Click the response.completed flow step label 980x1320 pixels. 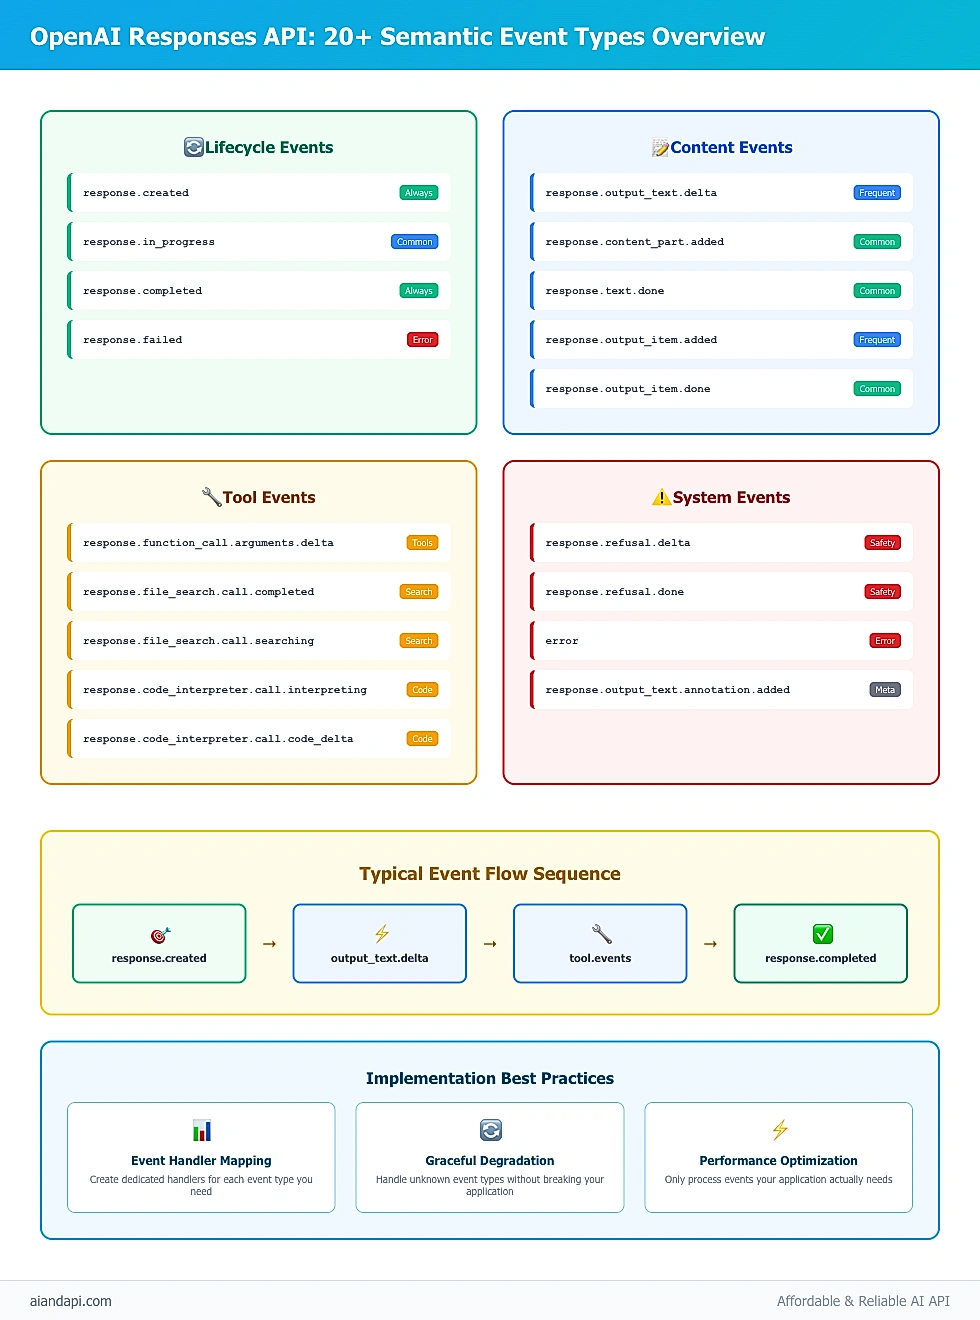821,958
